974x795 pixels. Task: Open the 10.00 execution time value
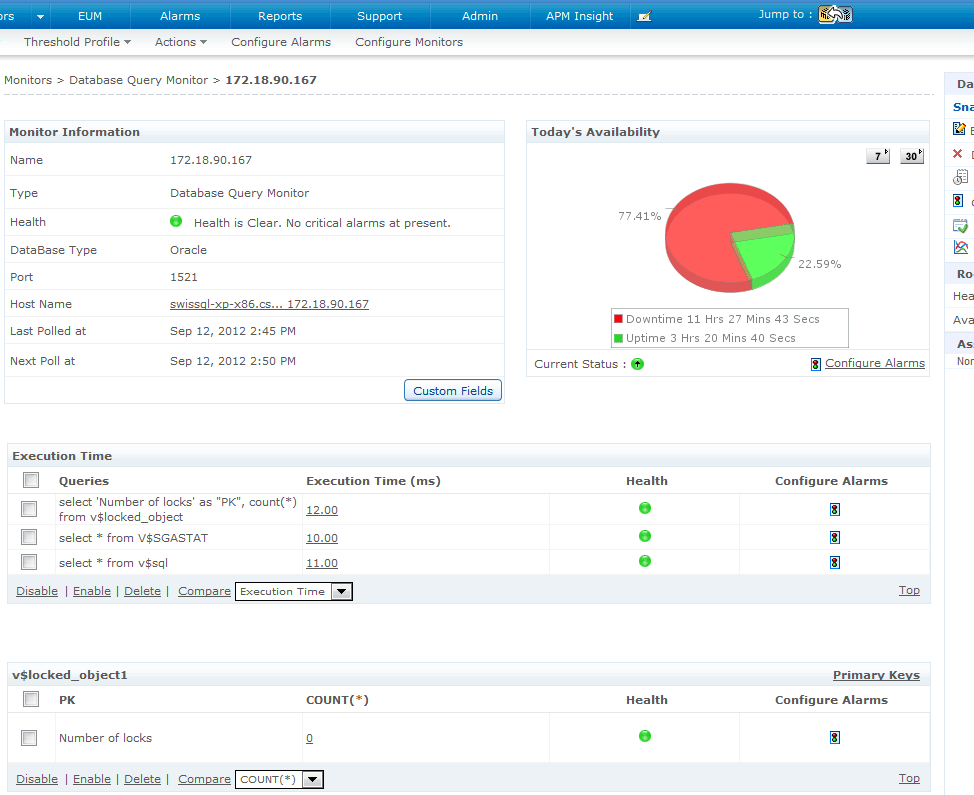coord(322,538)
